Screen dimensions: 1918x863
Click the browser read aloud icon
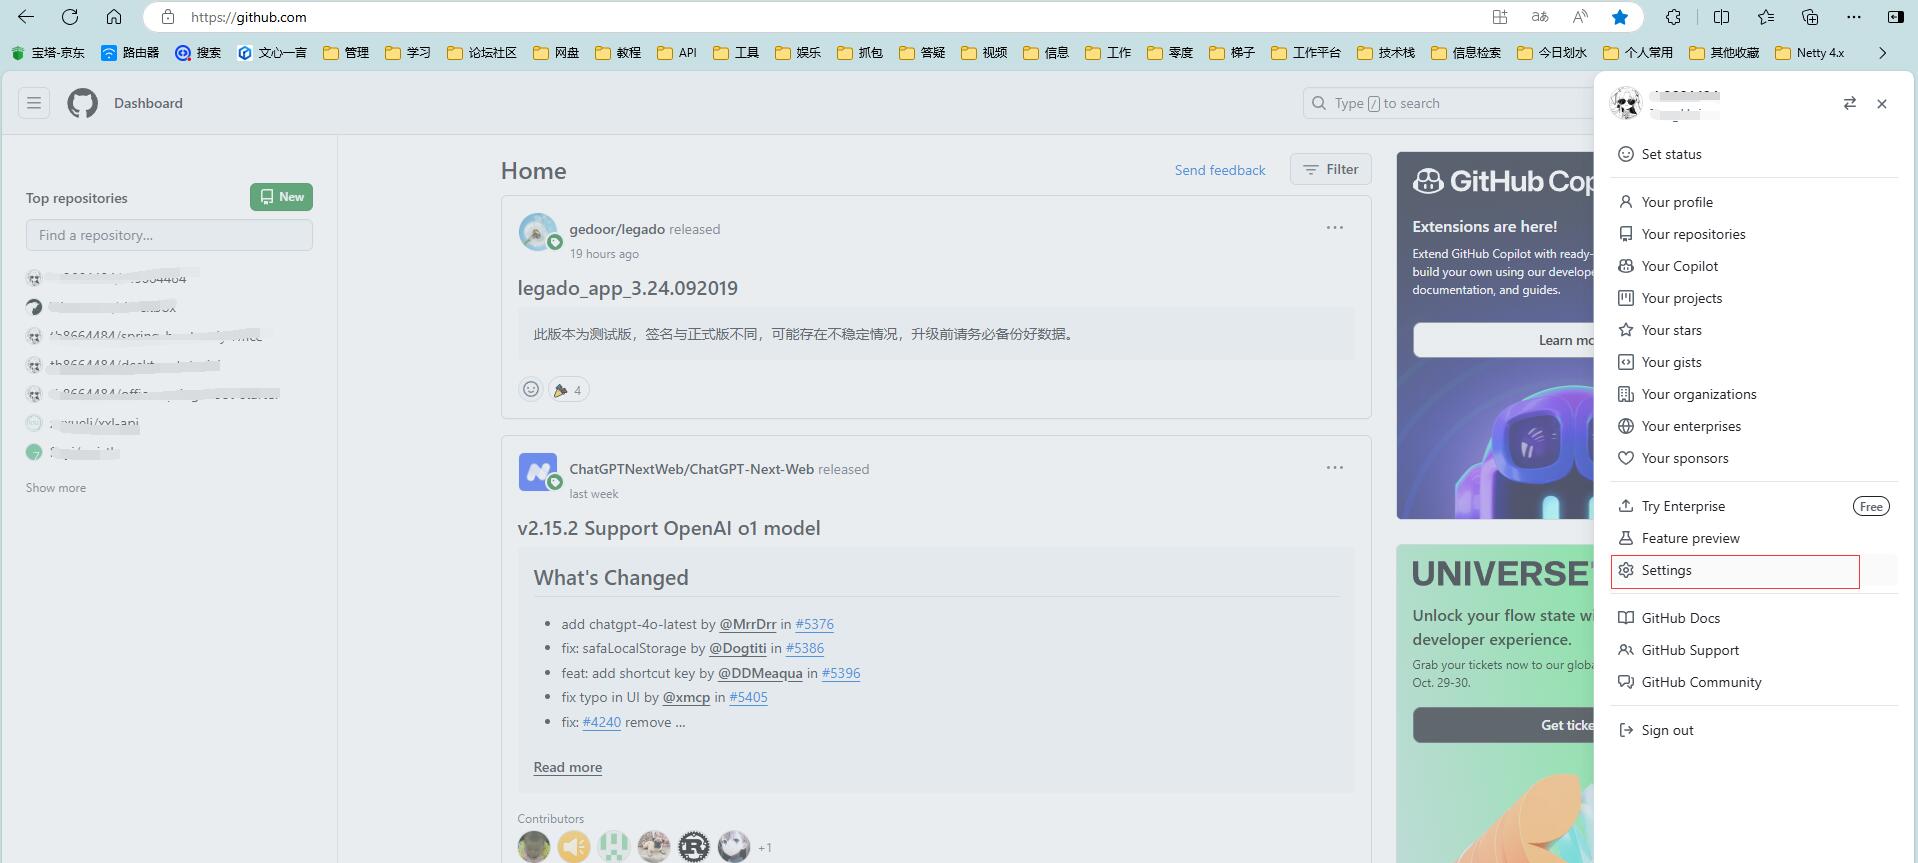[x=1580, y=17]
